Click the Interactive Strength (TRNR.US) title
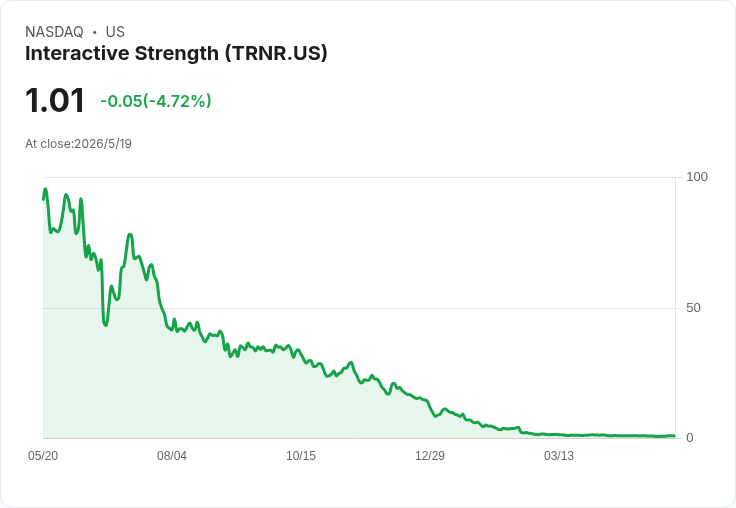The width and height of the screenshot is (736, 508). pos(176,54)
